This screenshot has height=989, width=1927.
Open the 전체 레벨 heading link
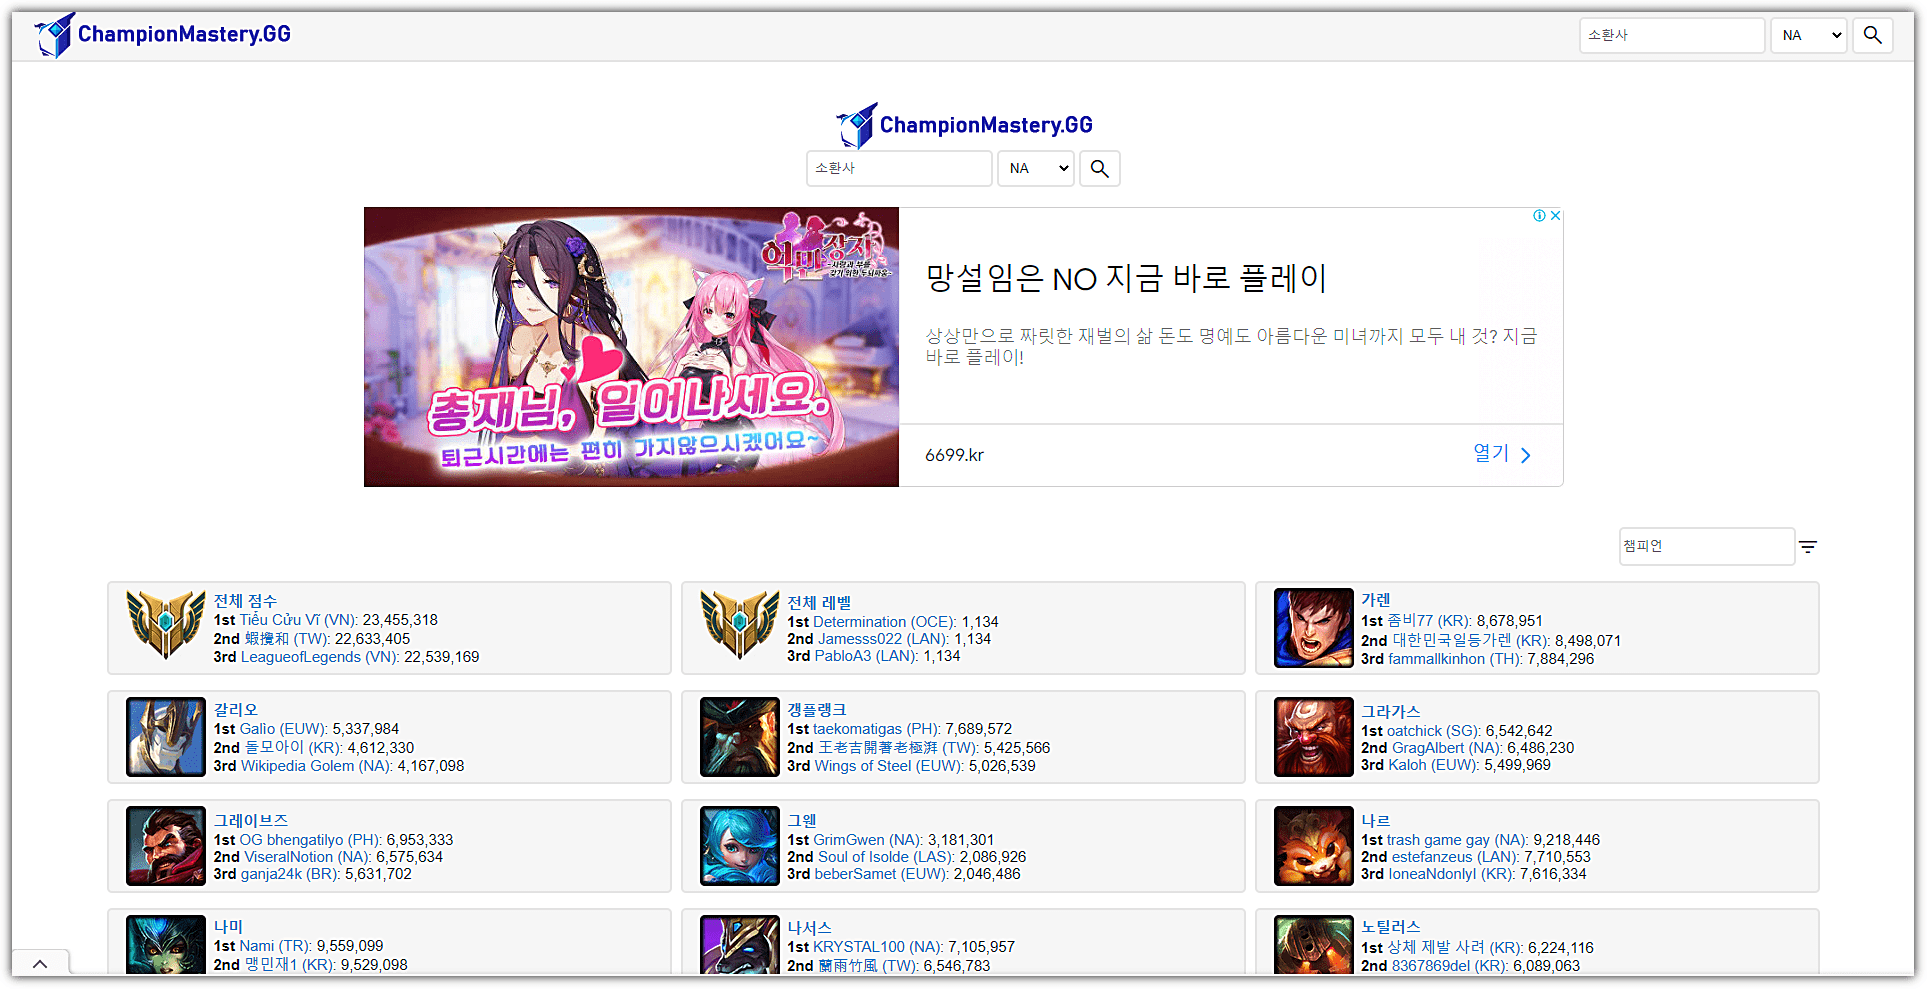pyautogui.click(x=819, y=603)
